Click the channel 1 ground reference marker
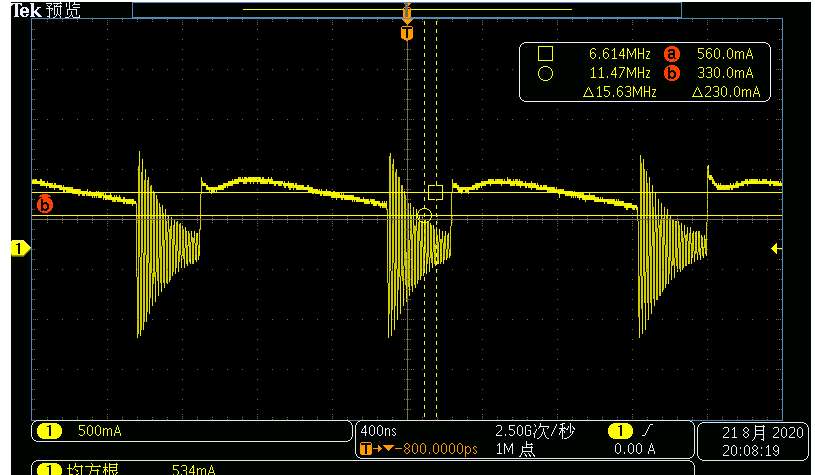Viewport: 815px width, 475px height. point(20,248)
